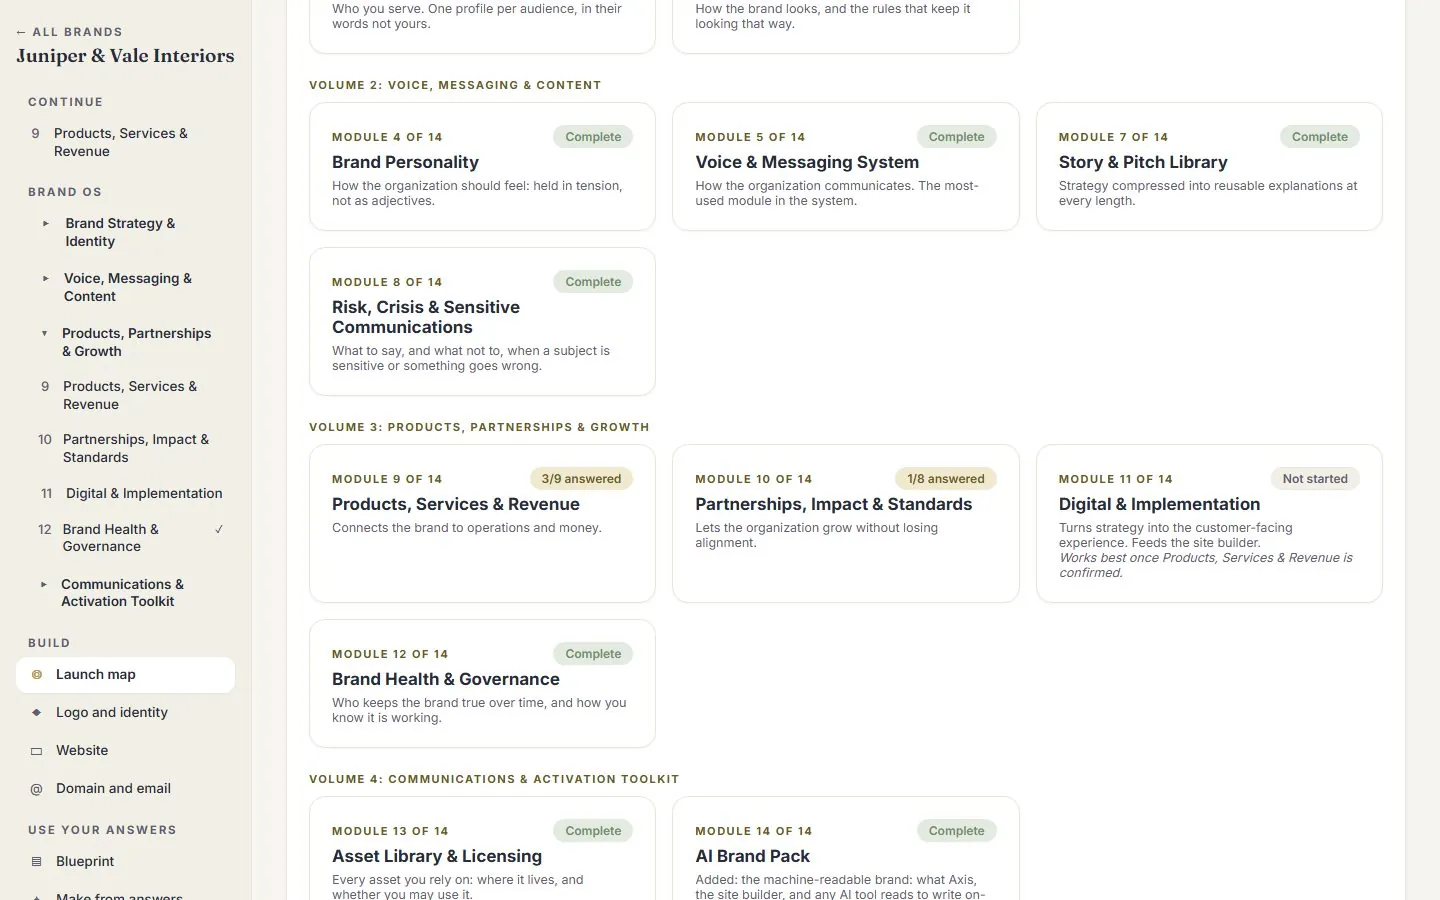Open Website builder page

pos(125,751)
